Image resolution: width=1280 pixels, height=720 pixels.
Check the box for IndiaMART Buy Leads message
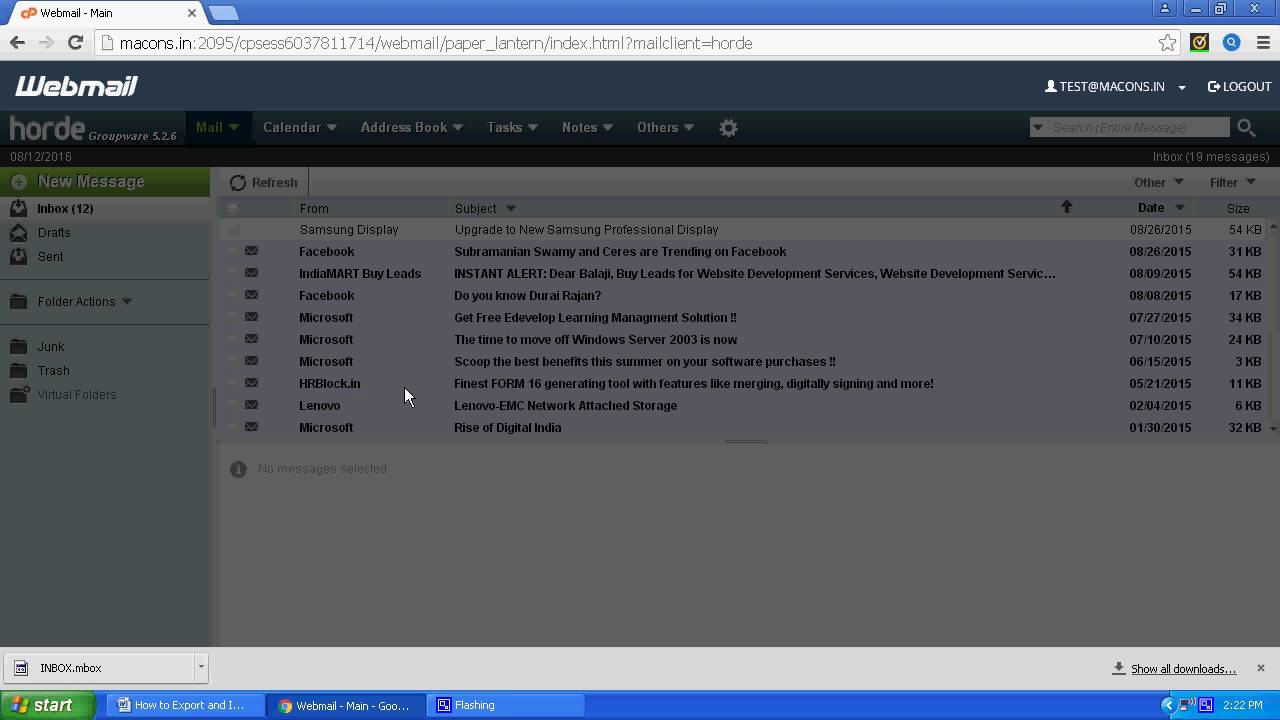pyautogui.click(x=232, y=274)
